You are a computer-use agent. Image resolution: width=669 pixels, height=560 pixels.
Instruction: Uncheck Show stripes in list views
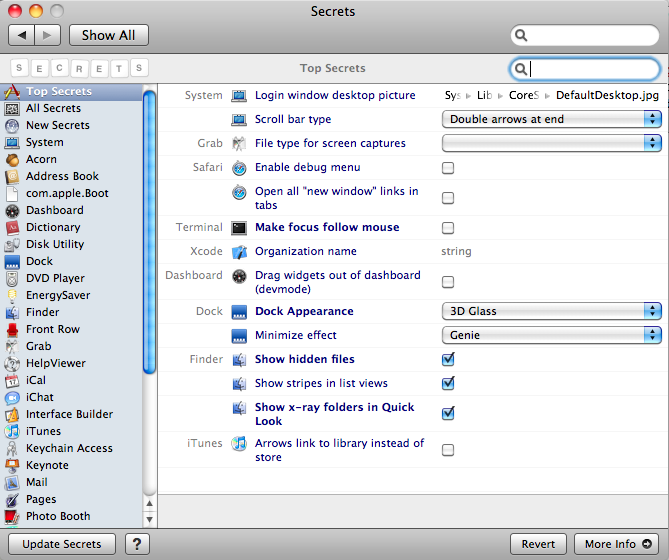[x=448, y=383]
